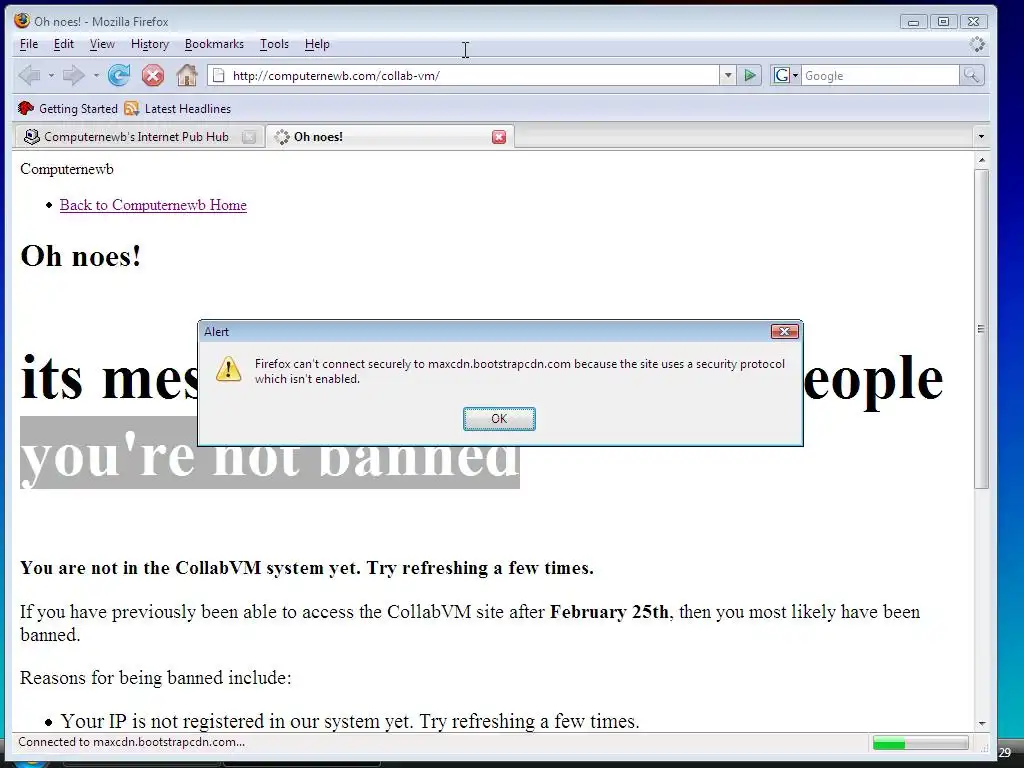Viewport: 1024px width, 768px height.
Task: Close the Oh noes! tab
Action: (x=499, y=136)
